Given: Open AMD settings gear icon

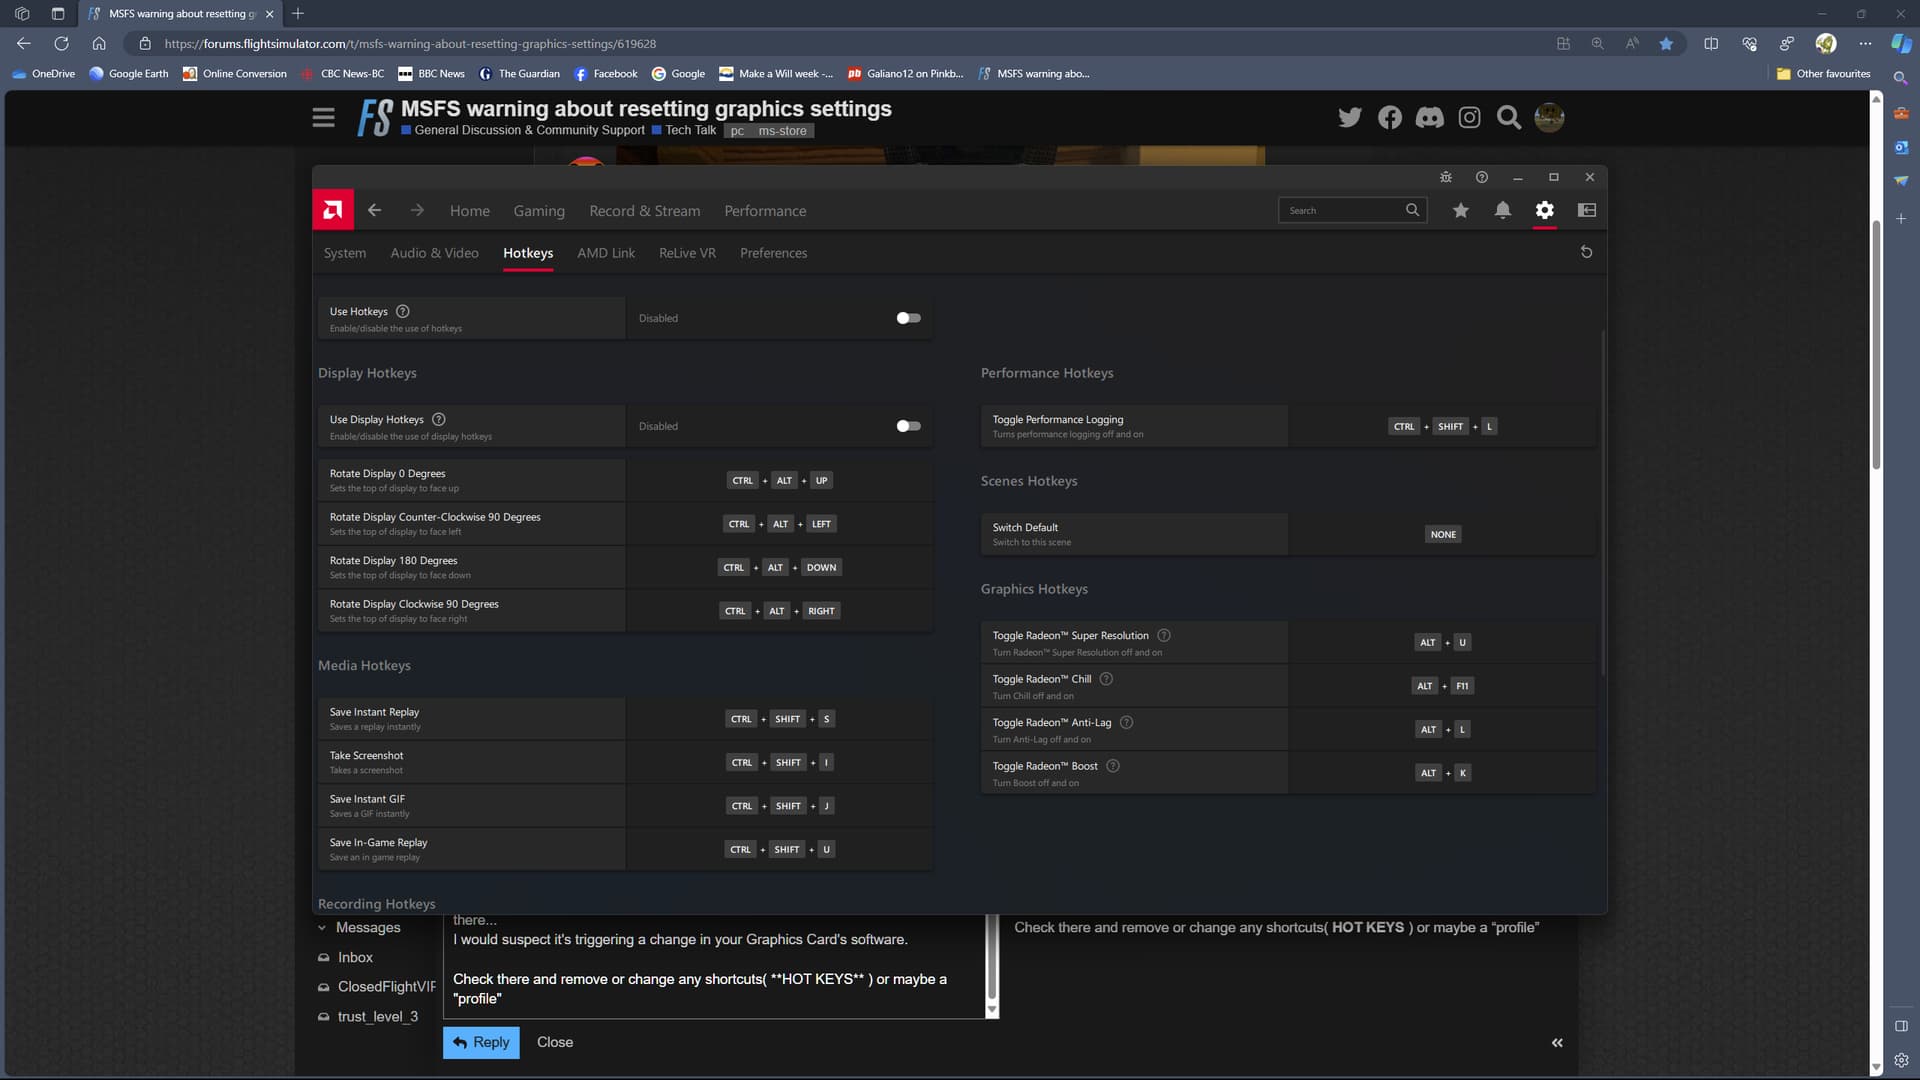Looking at the screenshot, I should pos(1545,210).
